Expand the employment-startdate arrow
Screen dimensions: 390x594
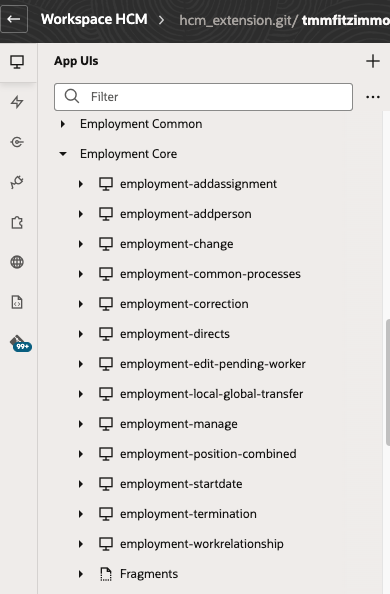81,484
